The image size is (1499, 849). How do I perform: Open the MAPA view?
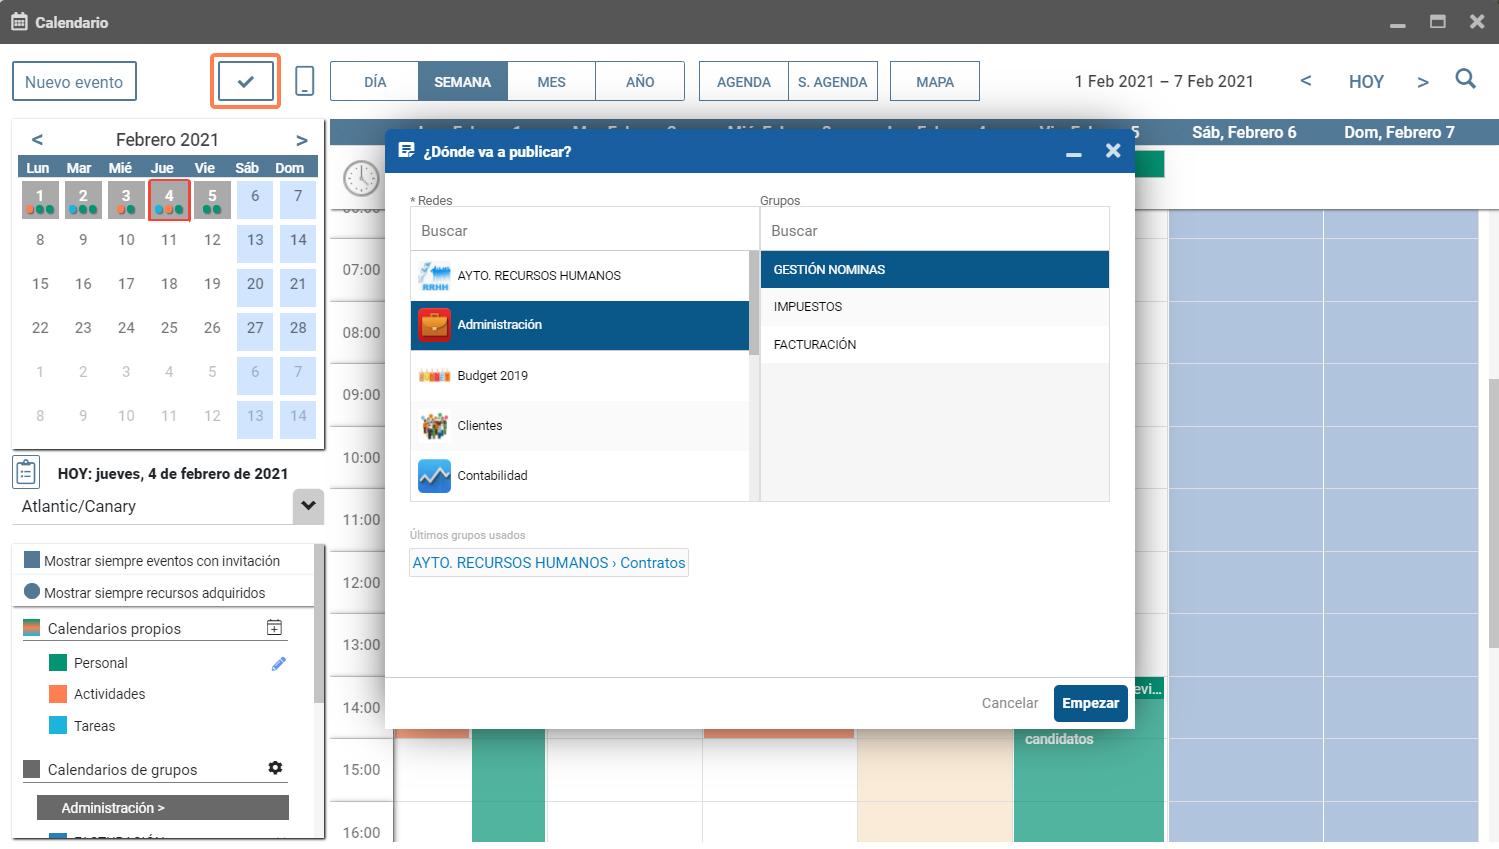click(x=935, y=82)
